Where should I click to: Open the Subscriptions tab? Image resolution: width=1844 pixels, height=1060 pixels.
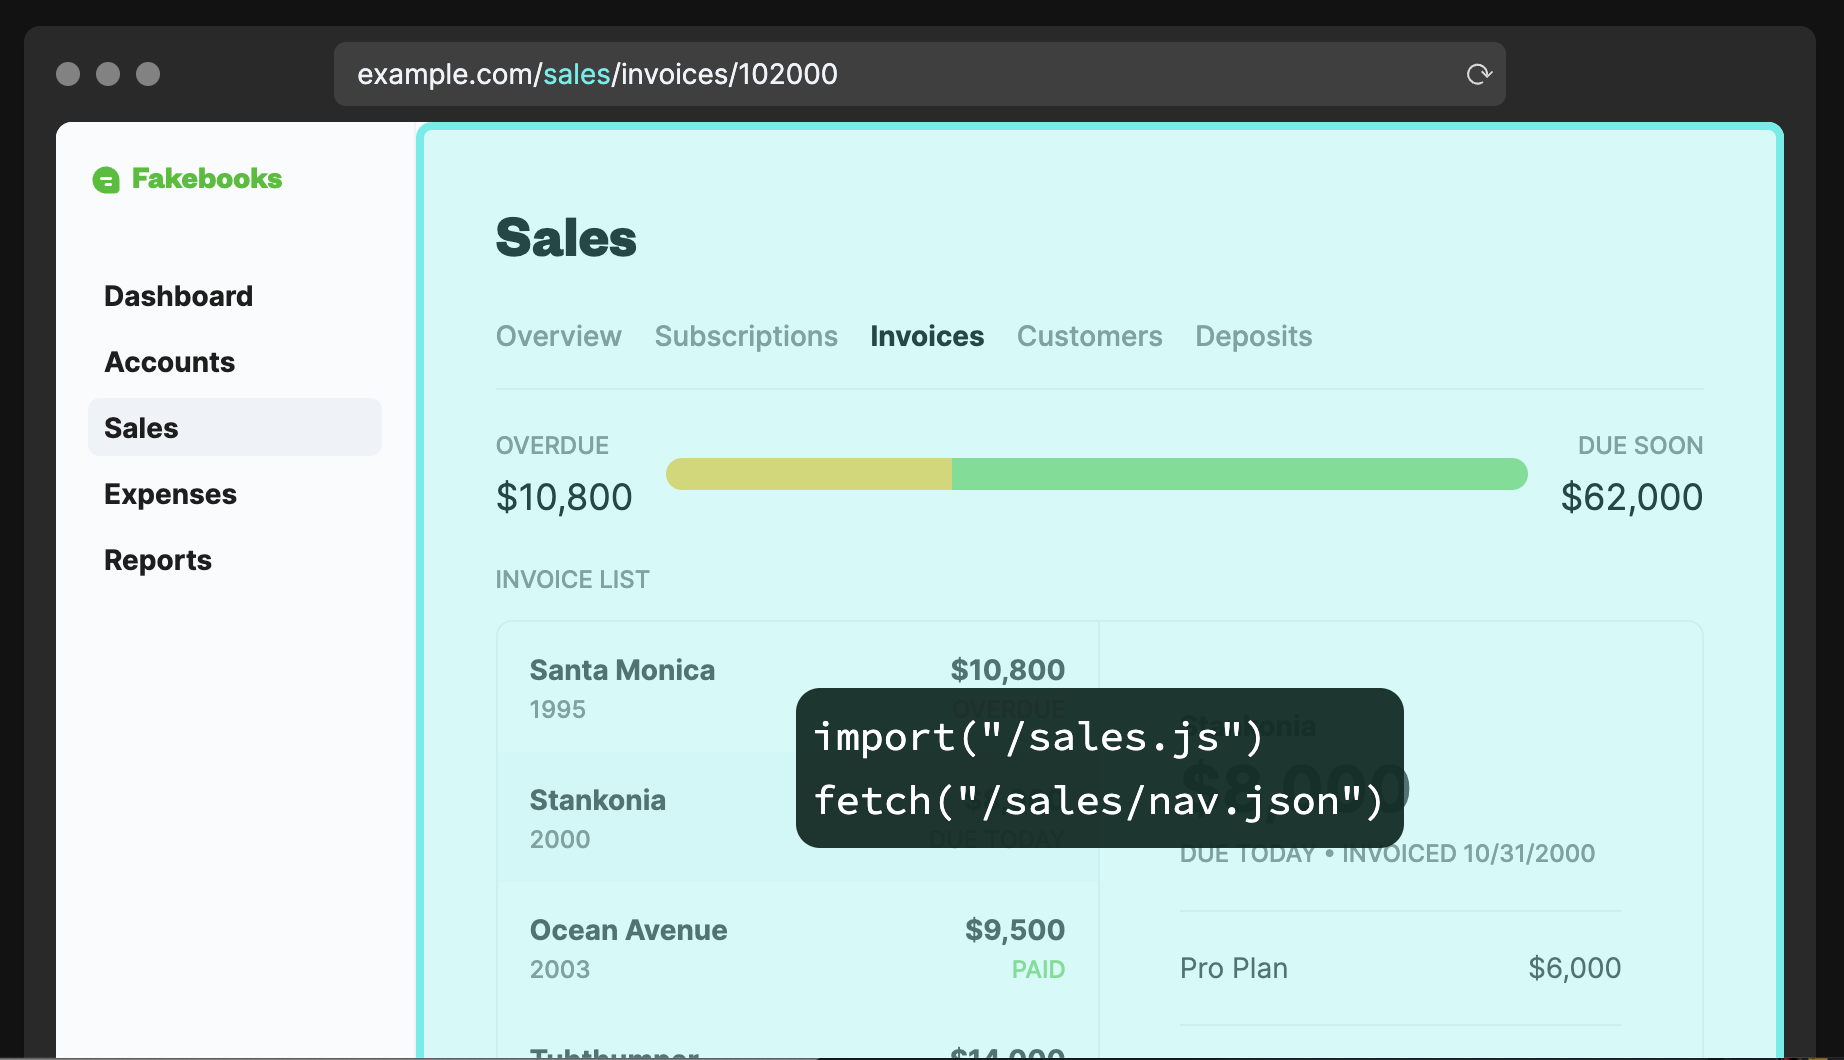(746, 336)
